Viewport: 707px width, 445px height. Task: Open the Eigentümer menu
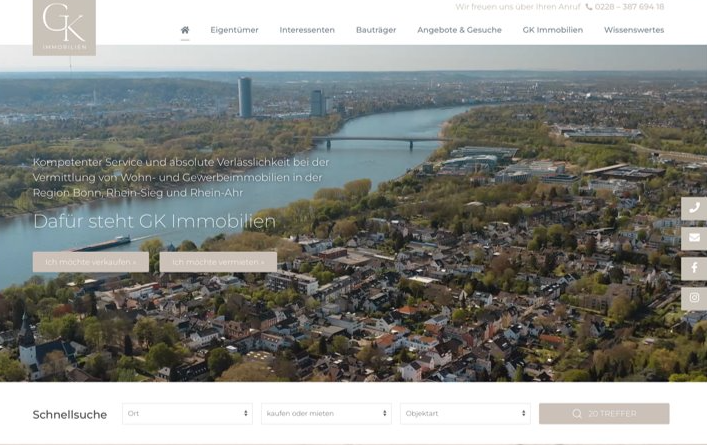(234, 30)
